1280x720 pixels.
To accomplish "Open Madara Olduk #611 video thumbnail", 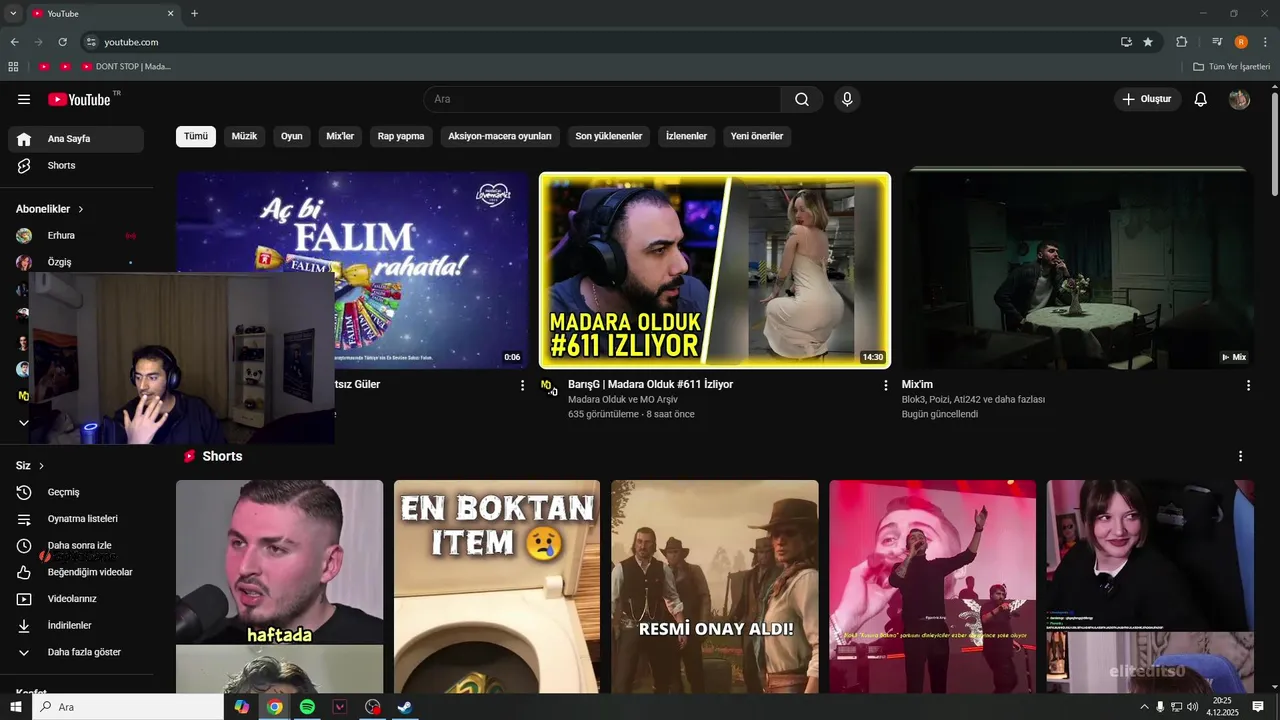I will pos(715,270).
